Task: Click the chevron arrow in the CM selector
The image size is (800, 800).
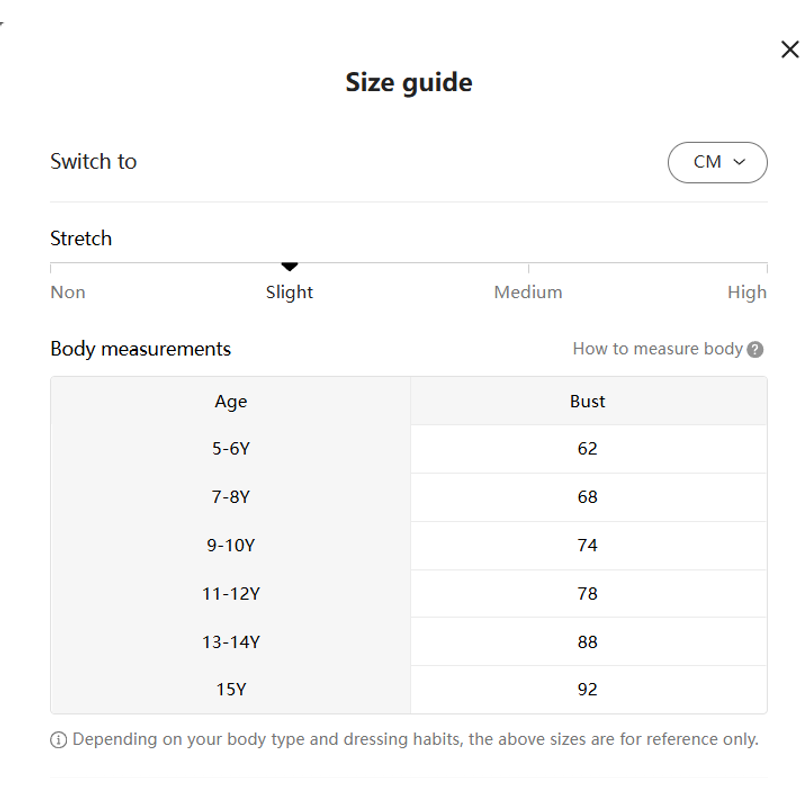Action: (x=740, y=162)
